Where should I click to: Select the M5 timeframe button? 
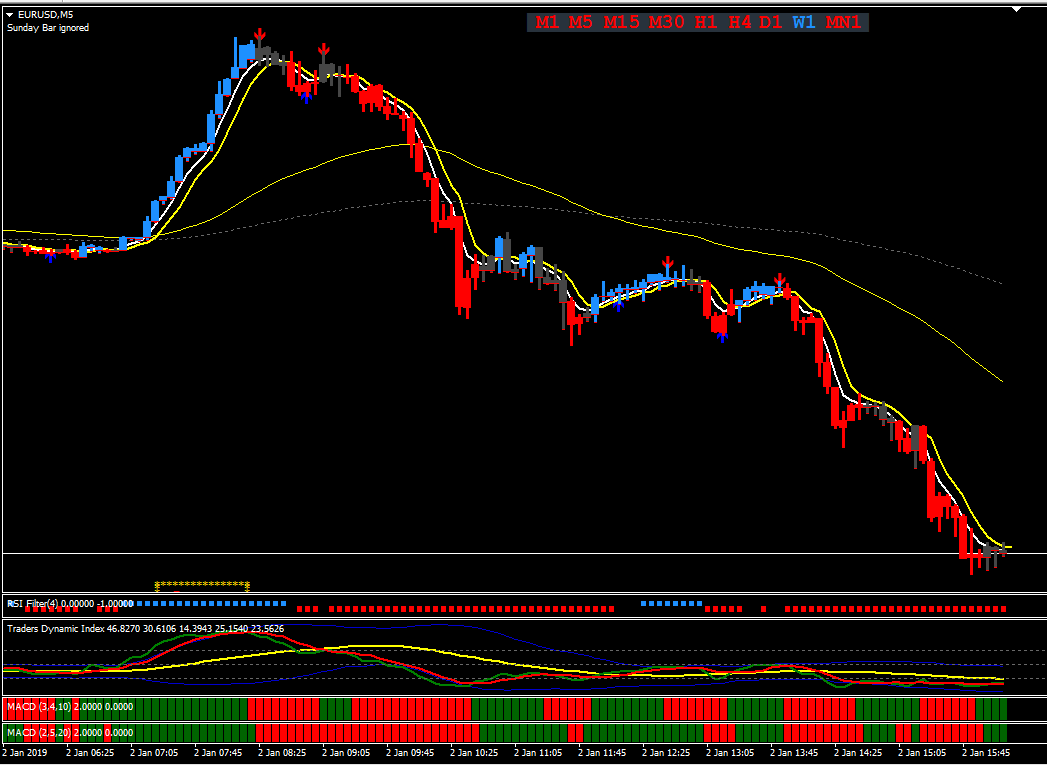click(x=582, y=23)
